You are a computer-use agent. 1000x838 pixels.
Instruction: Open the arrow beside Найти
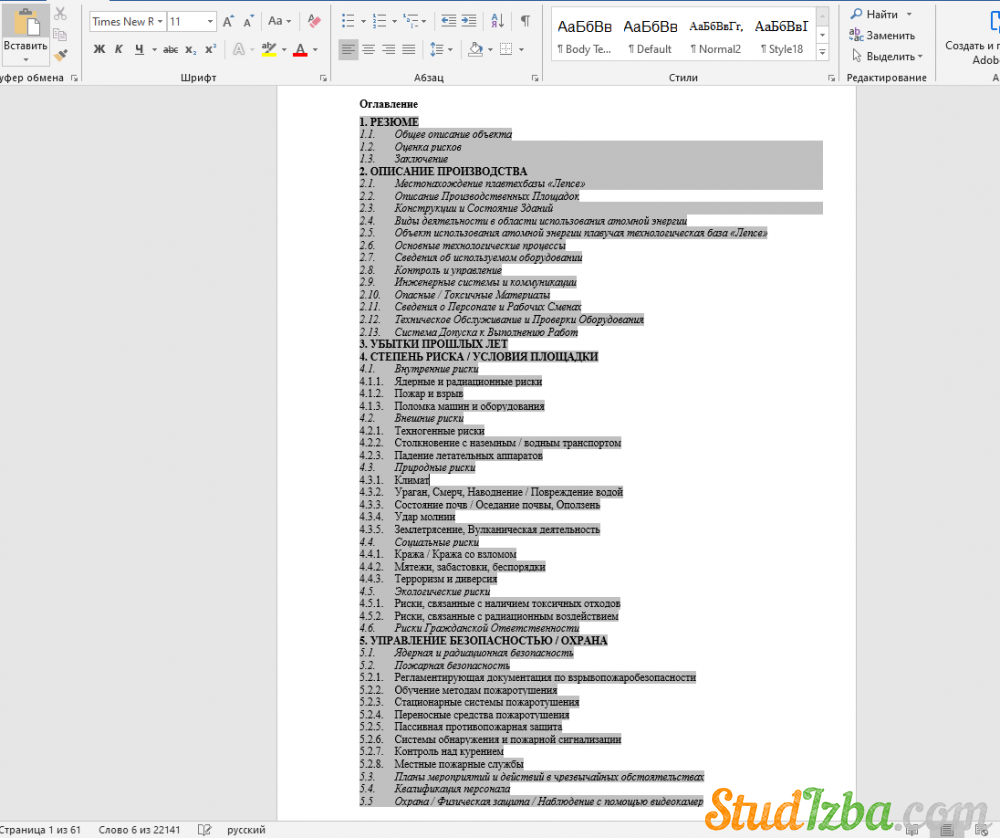909,14
